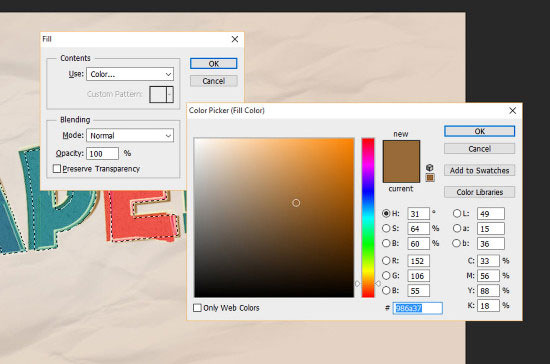Expand the Custom Pattern picker
This screenshot has height=364, width=550.
pyautogui.click(x=170, y=94)
